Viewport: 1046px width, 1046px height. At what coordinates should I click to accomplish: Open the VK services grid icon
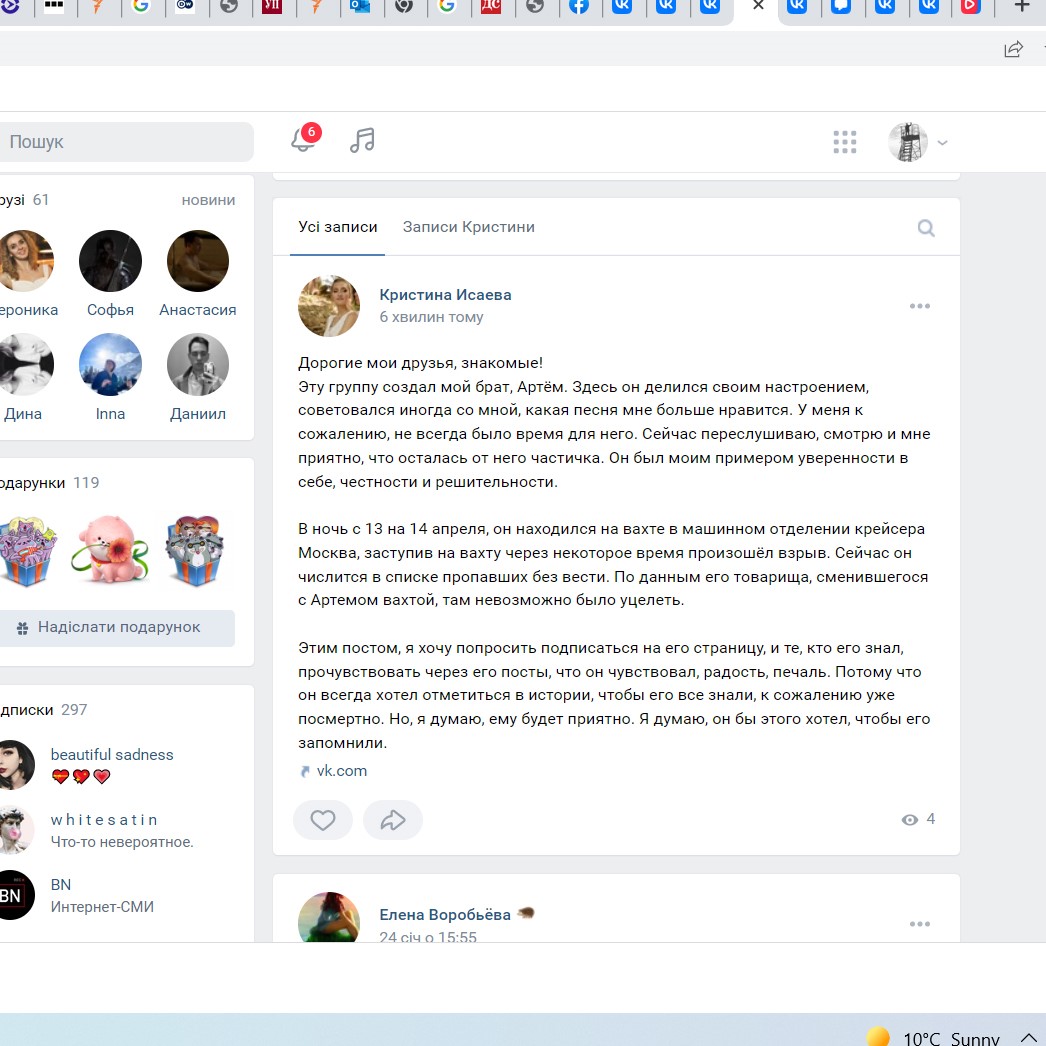(845, 142)
